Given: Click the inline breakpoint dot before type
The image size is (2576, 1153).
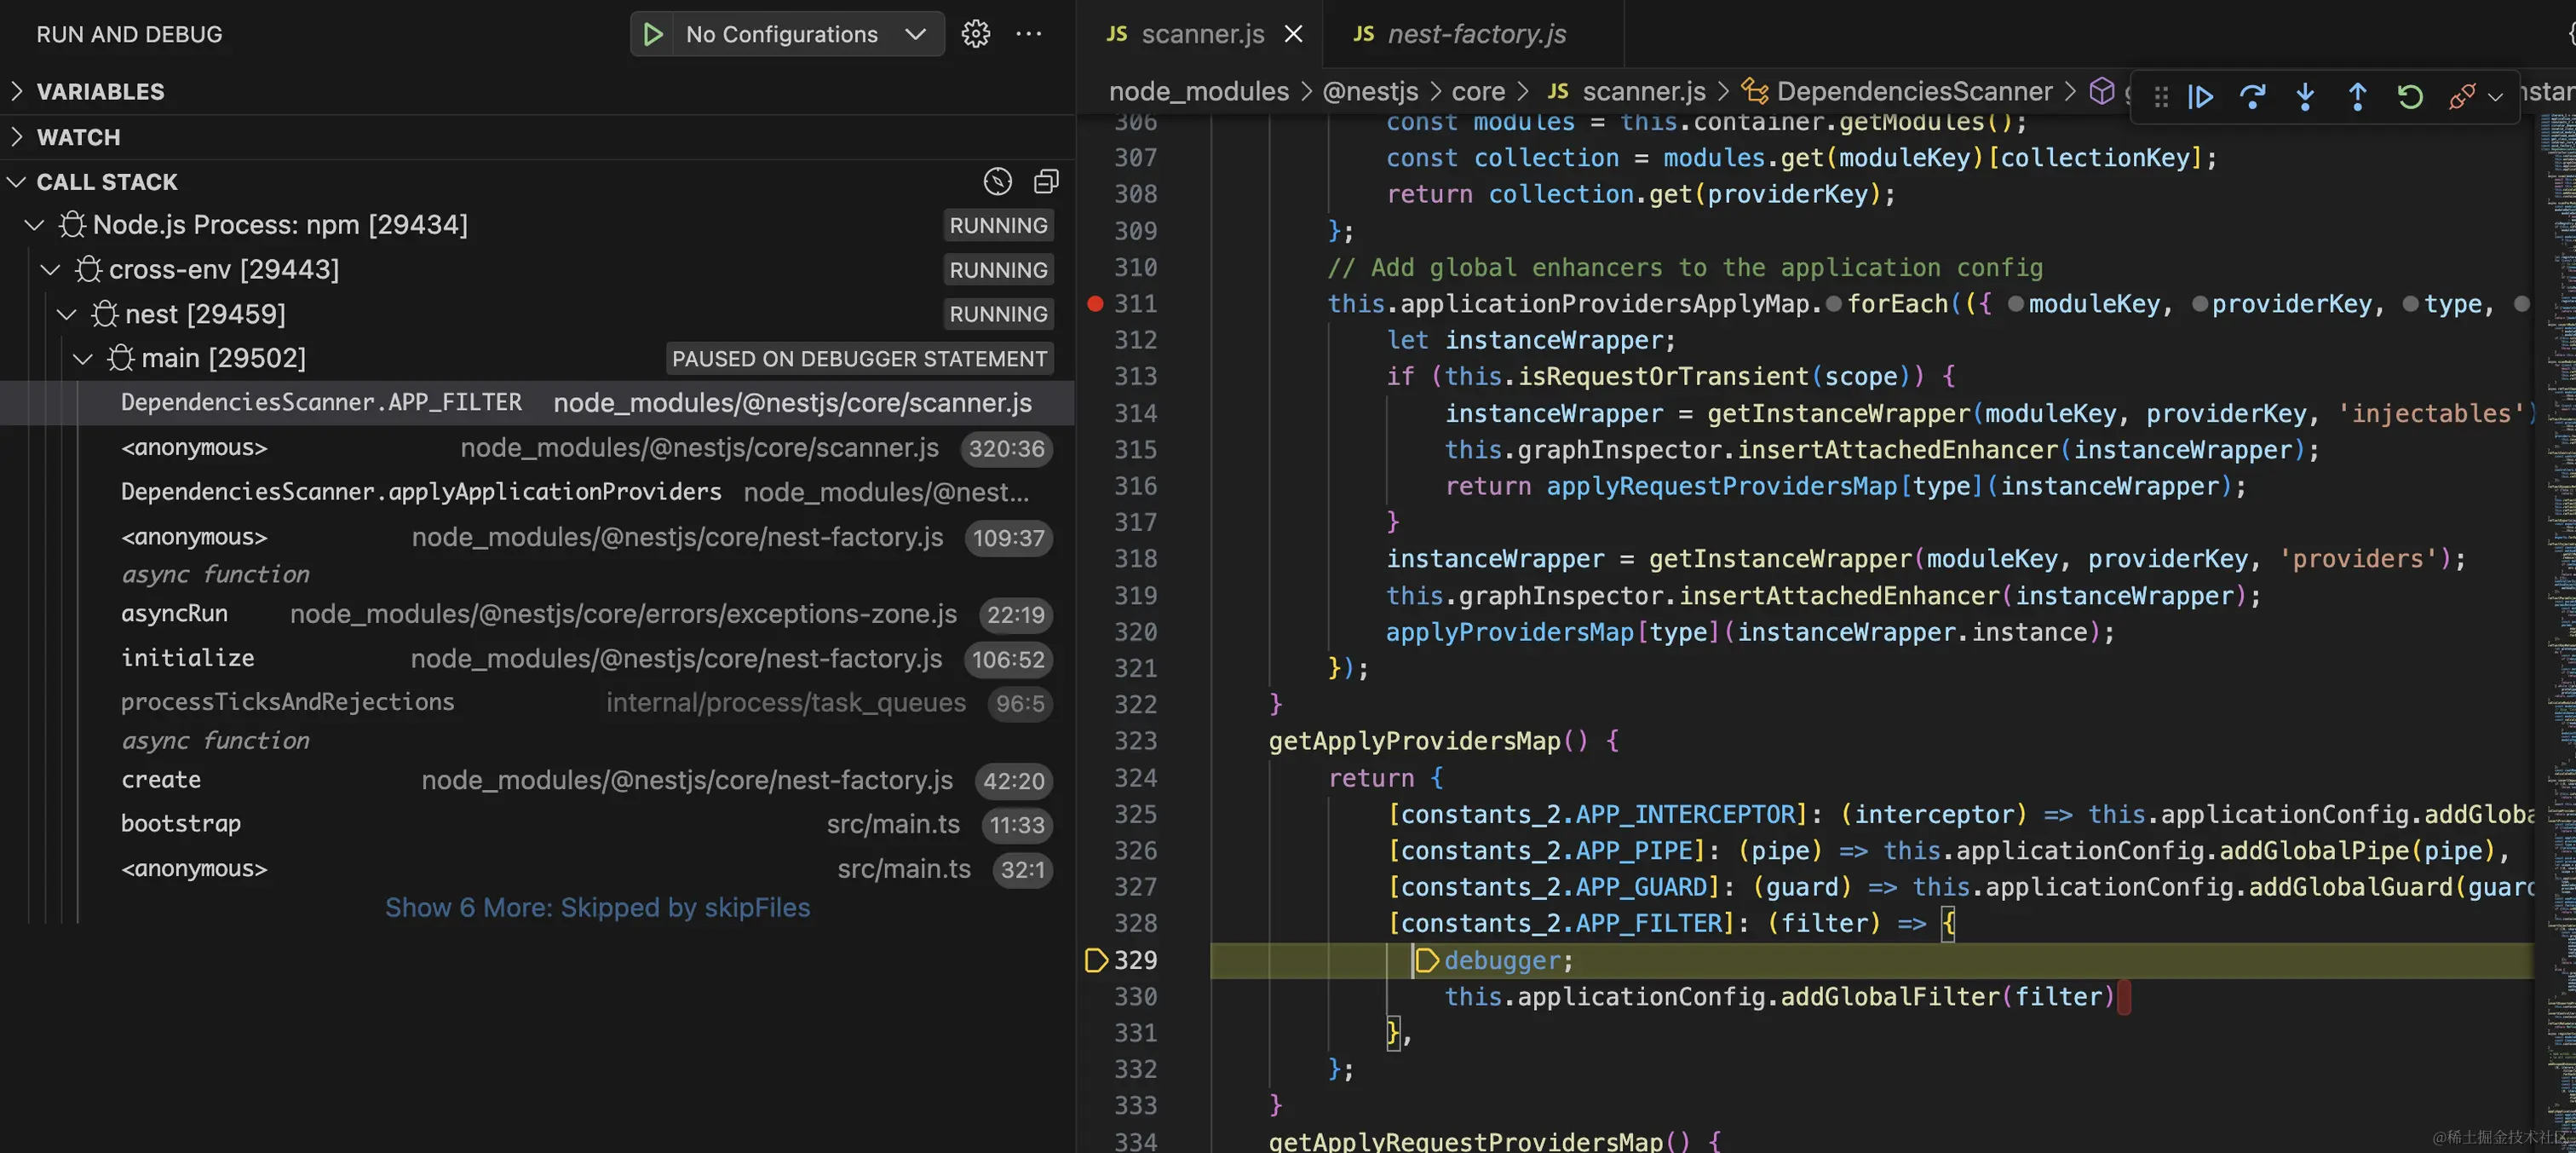Looking at the screenshot, I should pyautogui.click(x=2411, y=304).
